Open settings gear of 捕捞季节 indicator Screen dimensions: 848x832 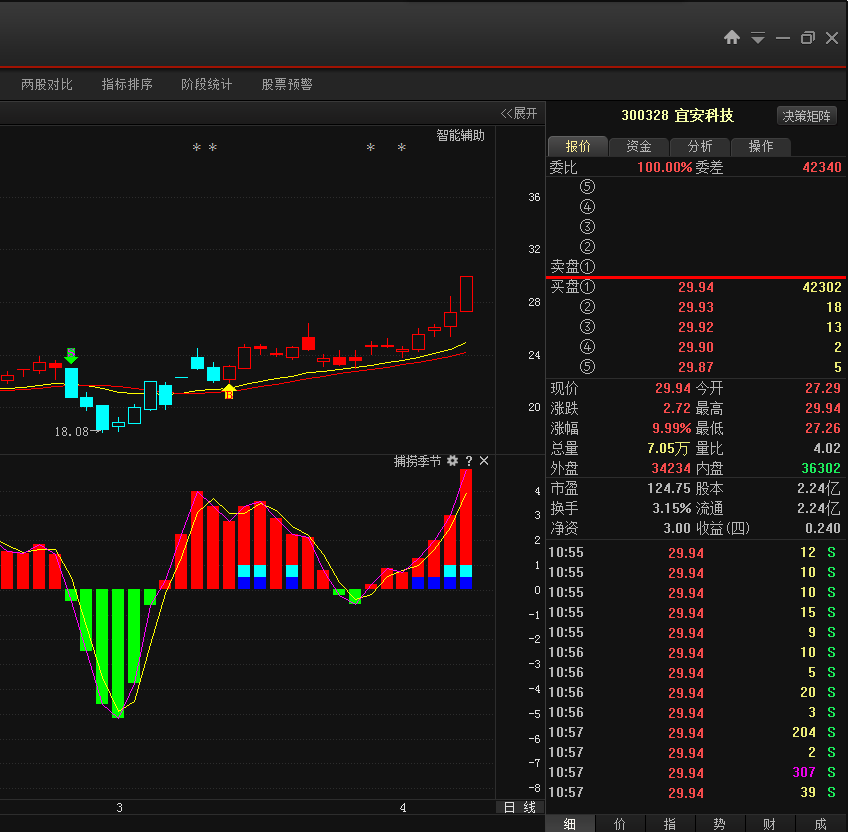tap(453, 460)
